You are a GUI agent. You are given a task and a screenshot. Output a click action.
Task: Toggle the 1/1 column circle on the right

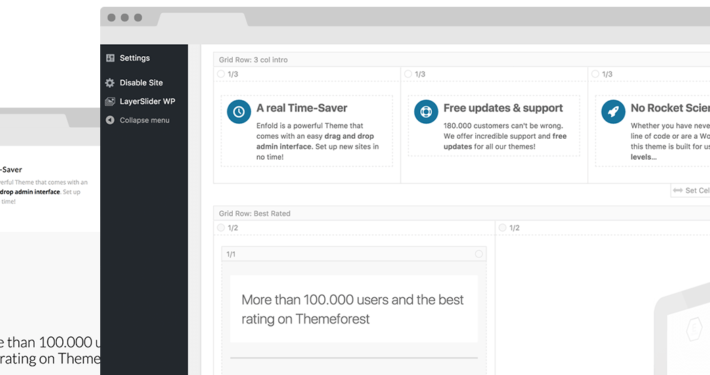click(479, 254)
